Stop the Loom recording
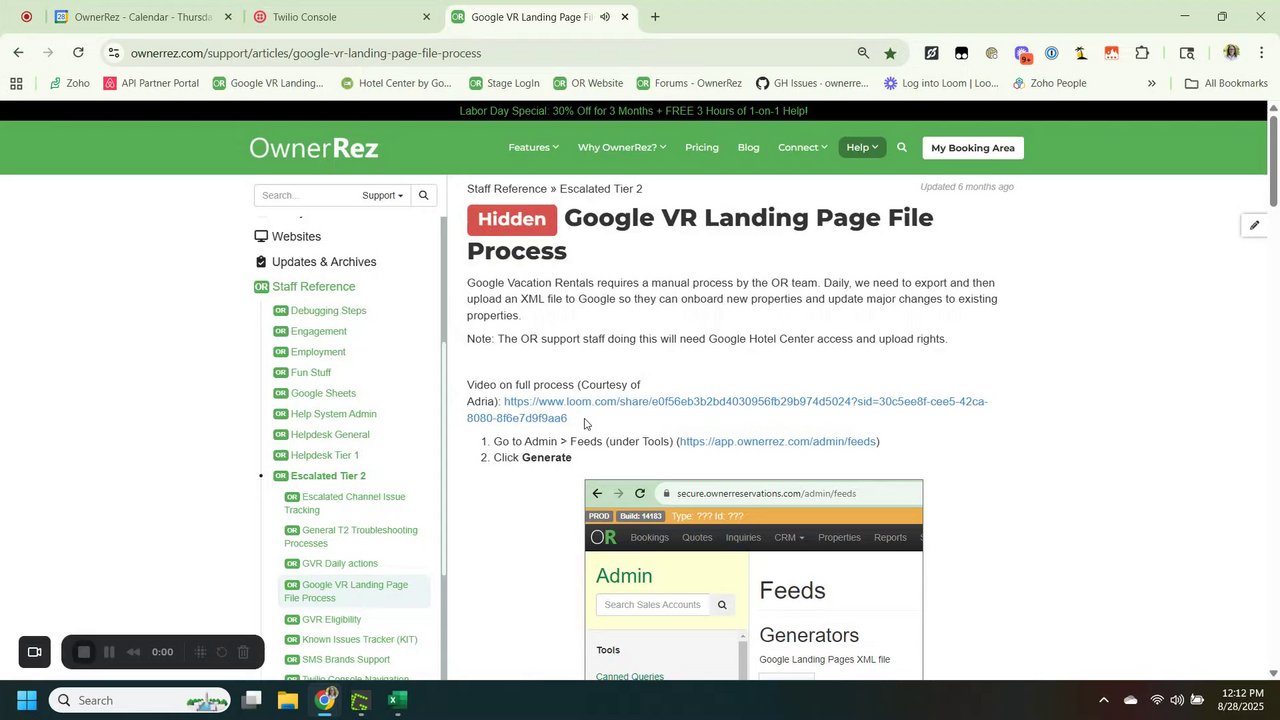The width and height of the screenshot is (1280, 720). (84, 652)
